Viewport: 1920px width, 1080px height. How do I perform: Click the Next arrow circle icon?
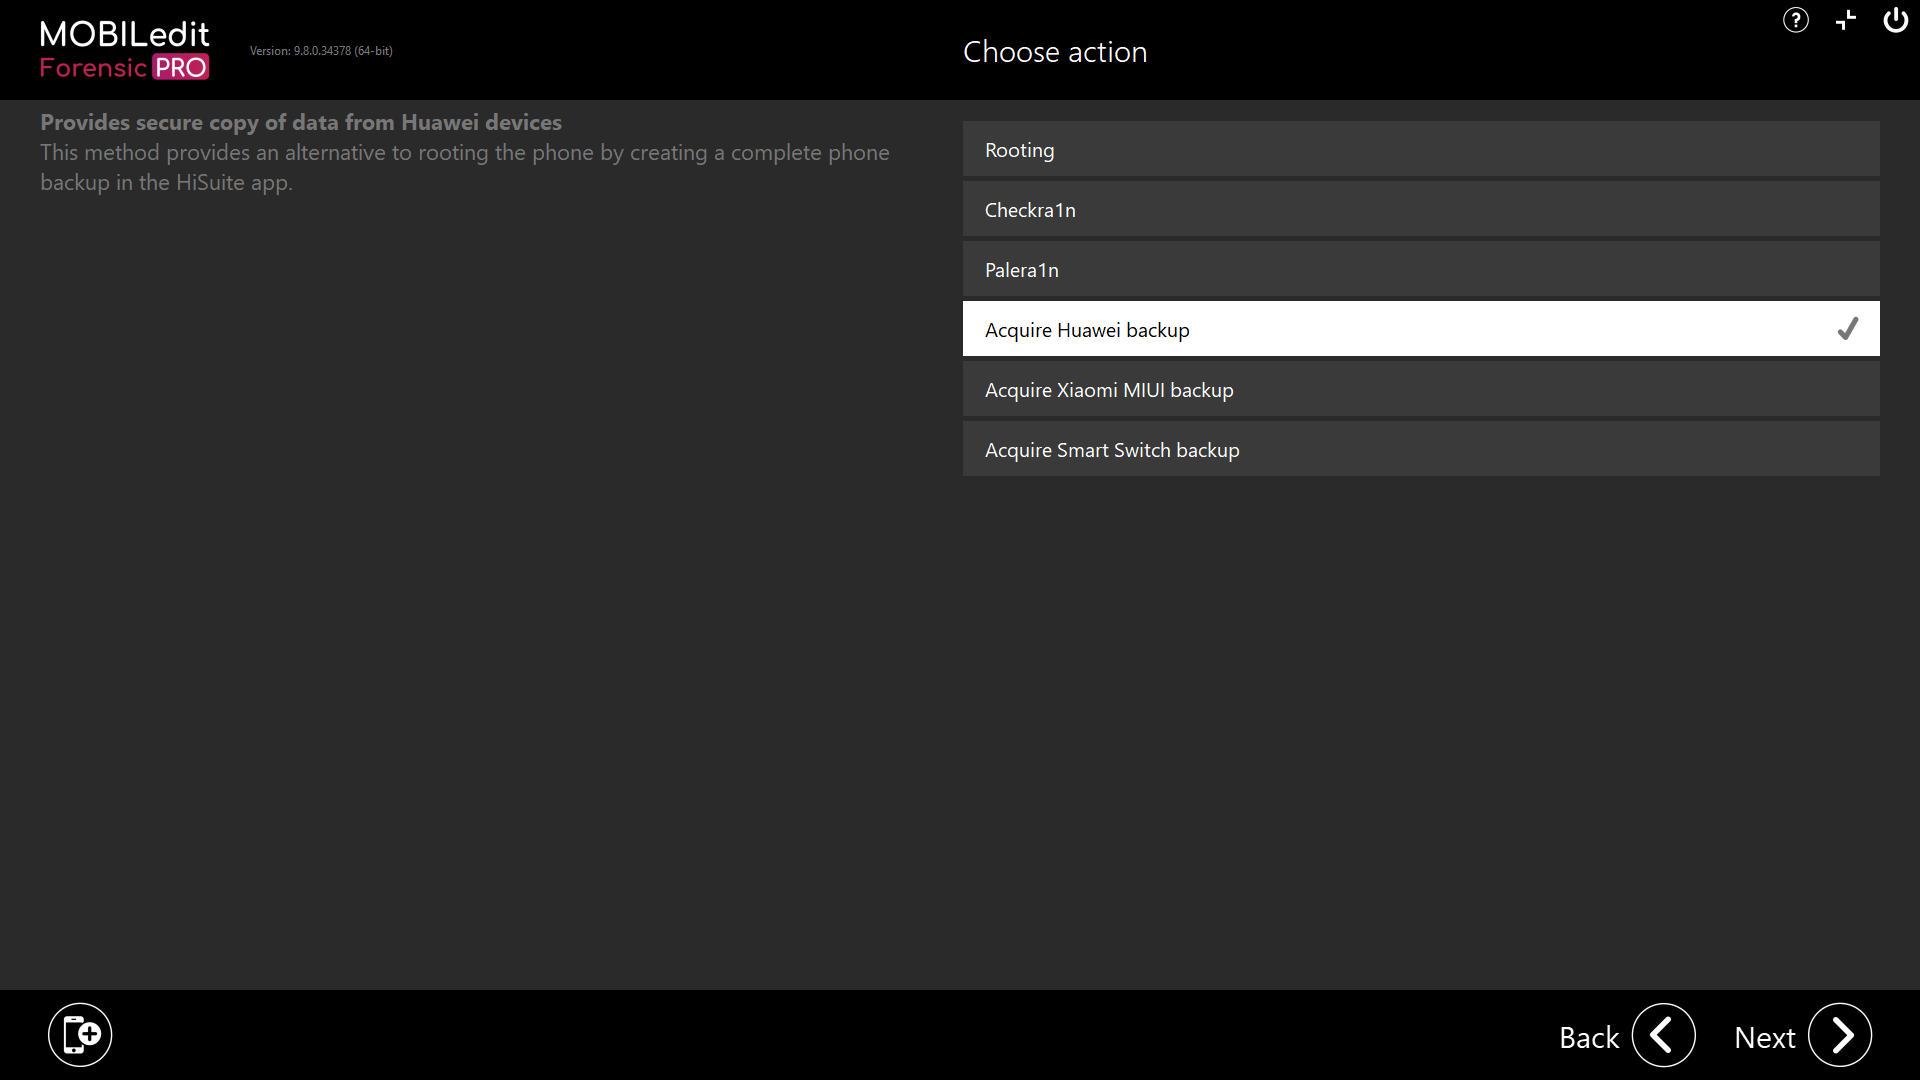[x=1840, y=1035]
